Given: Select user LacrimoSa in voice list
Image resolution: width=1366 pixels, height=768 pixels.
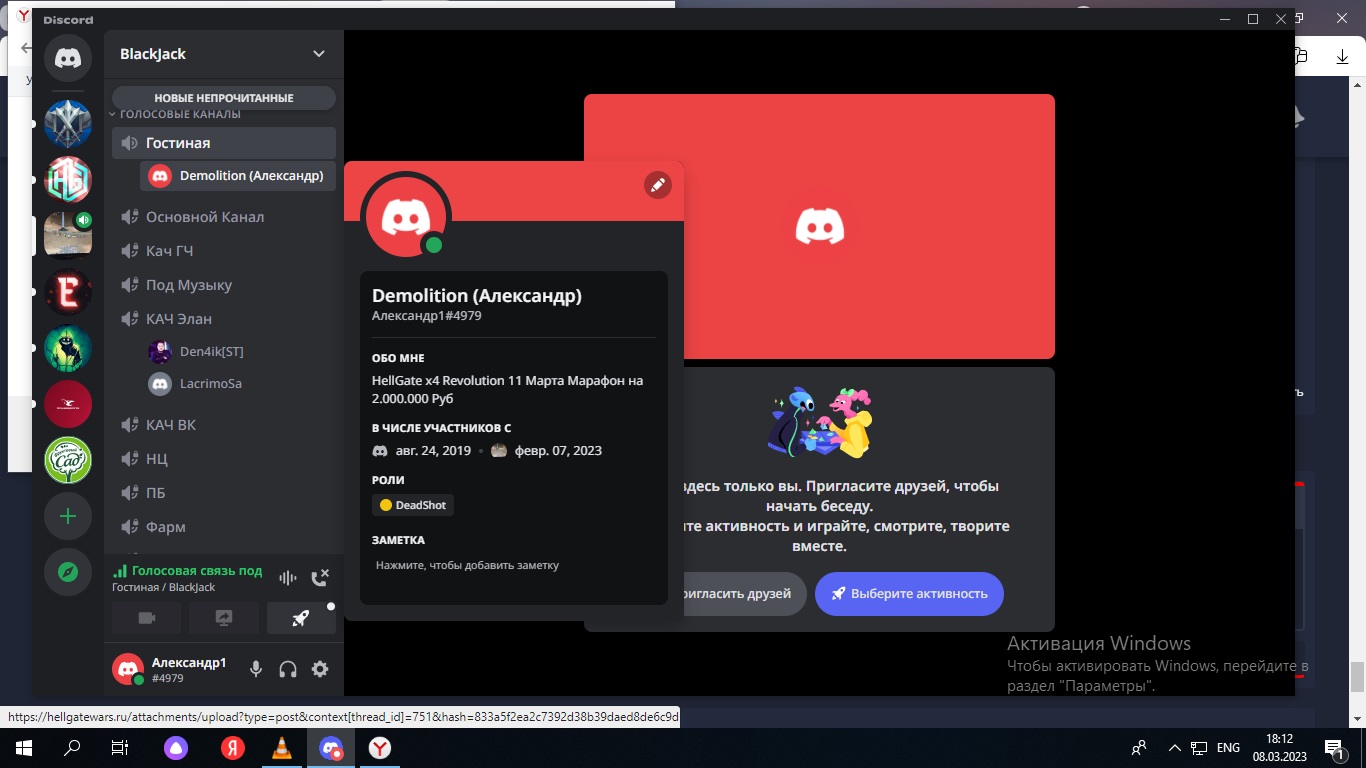Looking at the screenshot, I should point(238,384).
